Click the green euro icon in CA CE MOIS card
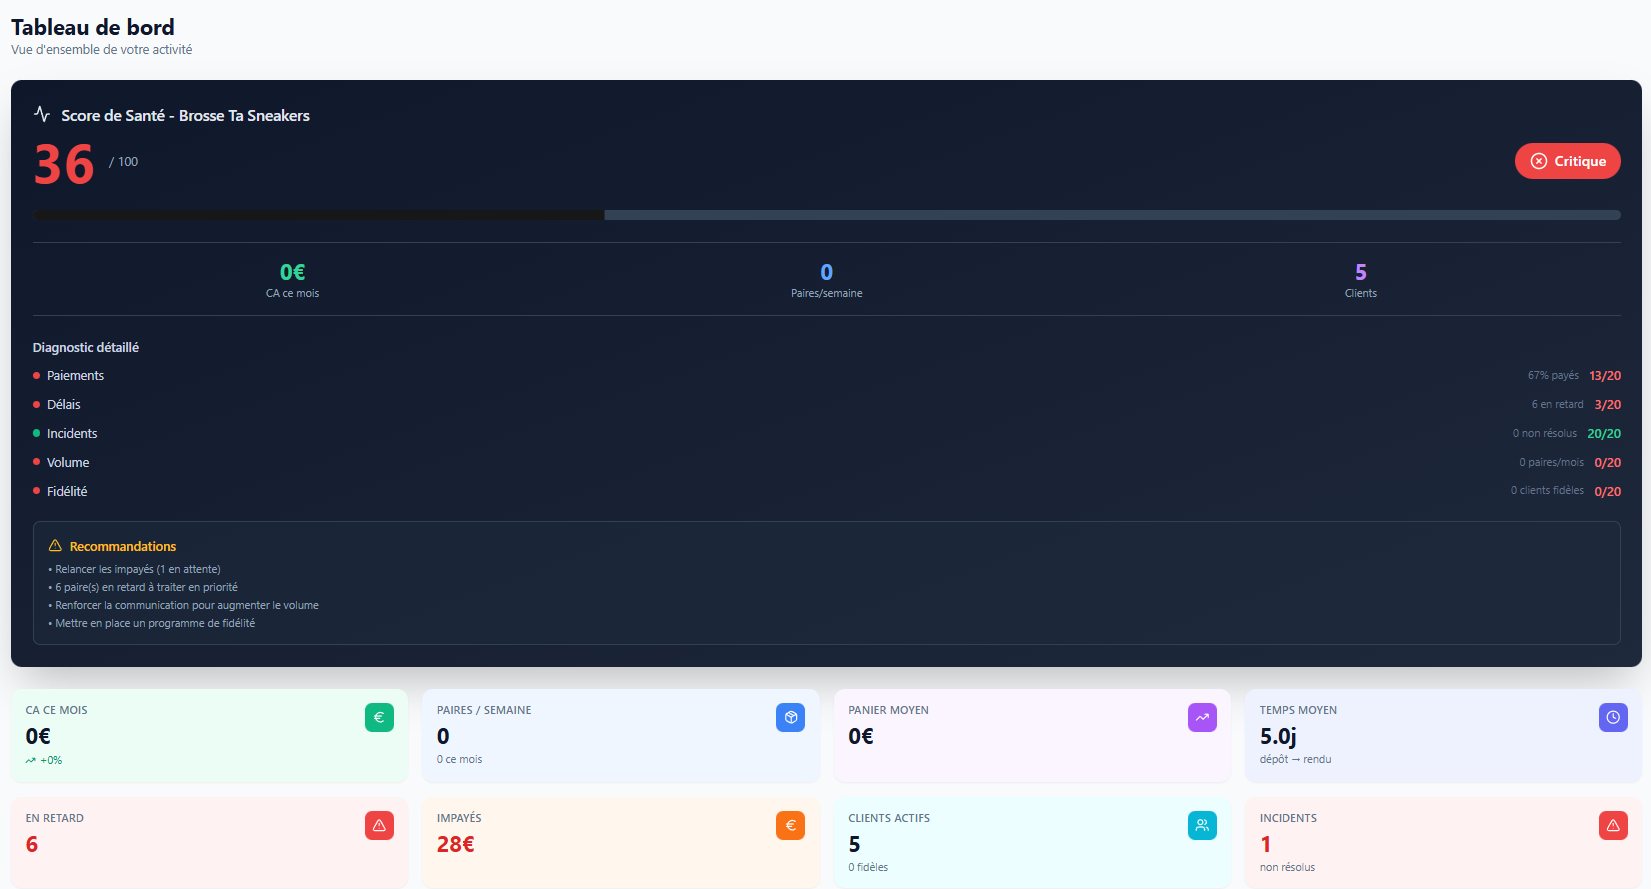Image resolution: width=1651 pixels, height=889 pixels. coord(379,717)
